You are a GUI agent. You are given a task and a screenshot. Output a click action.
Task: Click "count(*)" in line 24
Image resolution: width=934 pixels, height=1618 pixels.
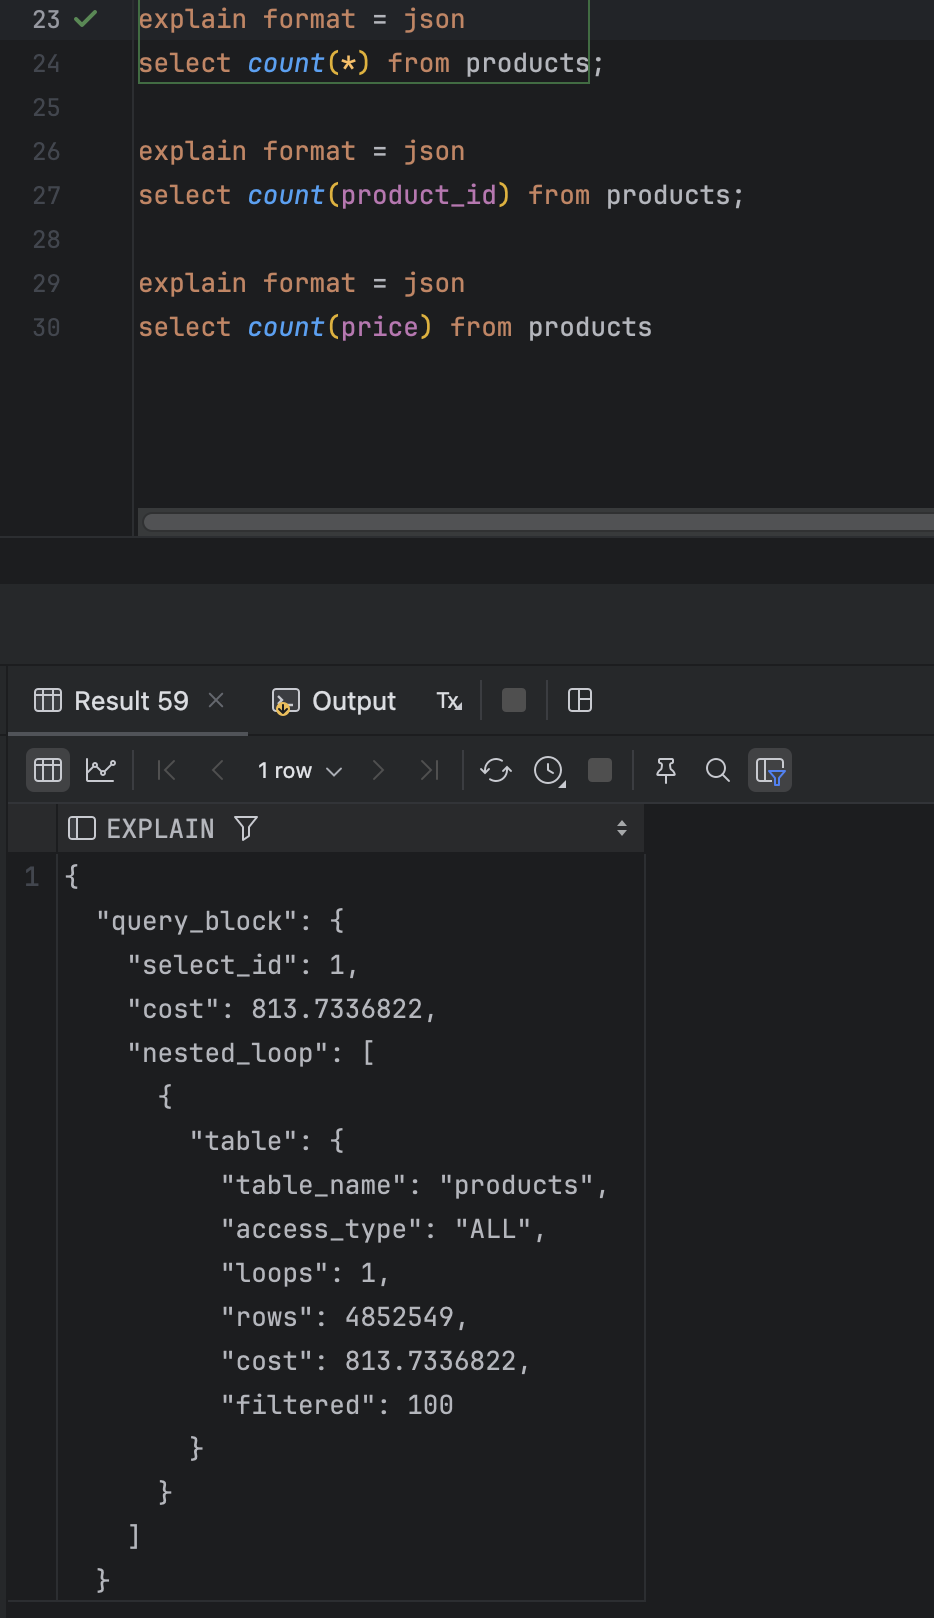pyautogui.click(x=309, y=63)
